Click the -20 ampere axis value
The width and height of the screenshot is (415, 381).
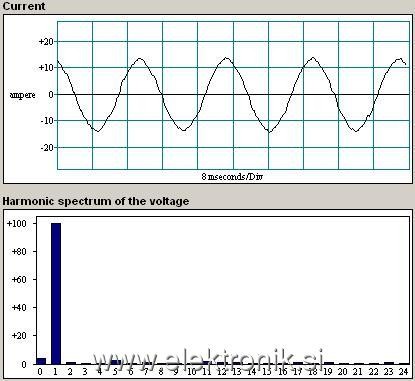pos(47,147)
